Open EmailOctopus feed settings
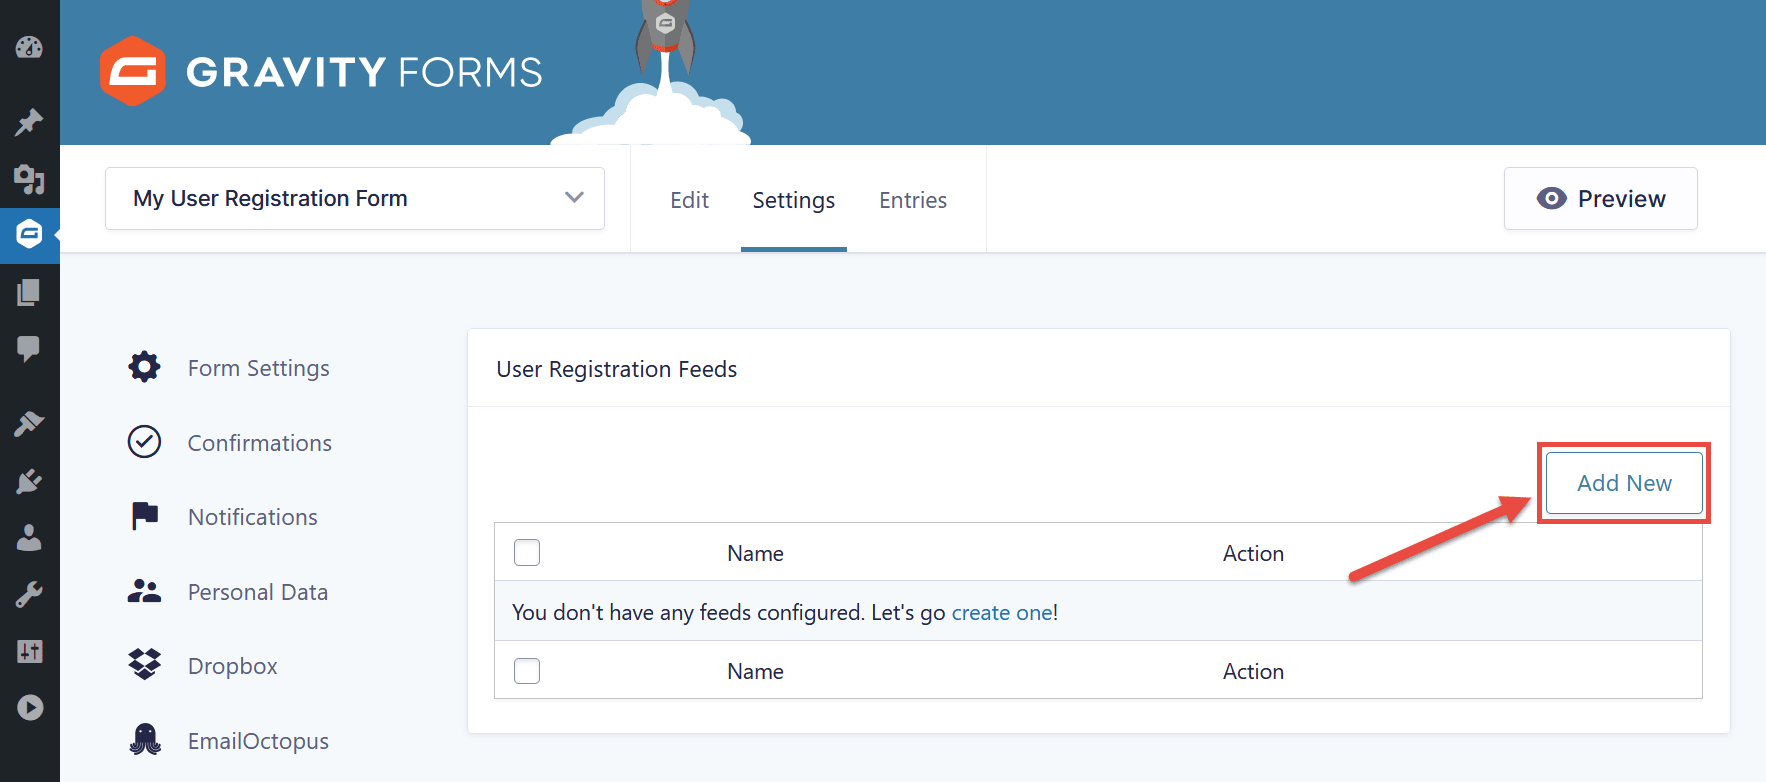Image resolution: width=1766 pixels, height=782 pixels. (x=259, y=741)
